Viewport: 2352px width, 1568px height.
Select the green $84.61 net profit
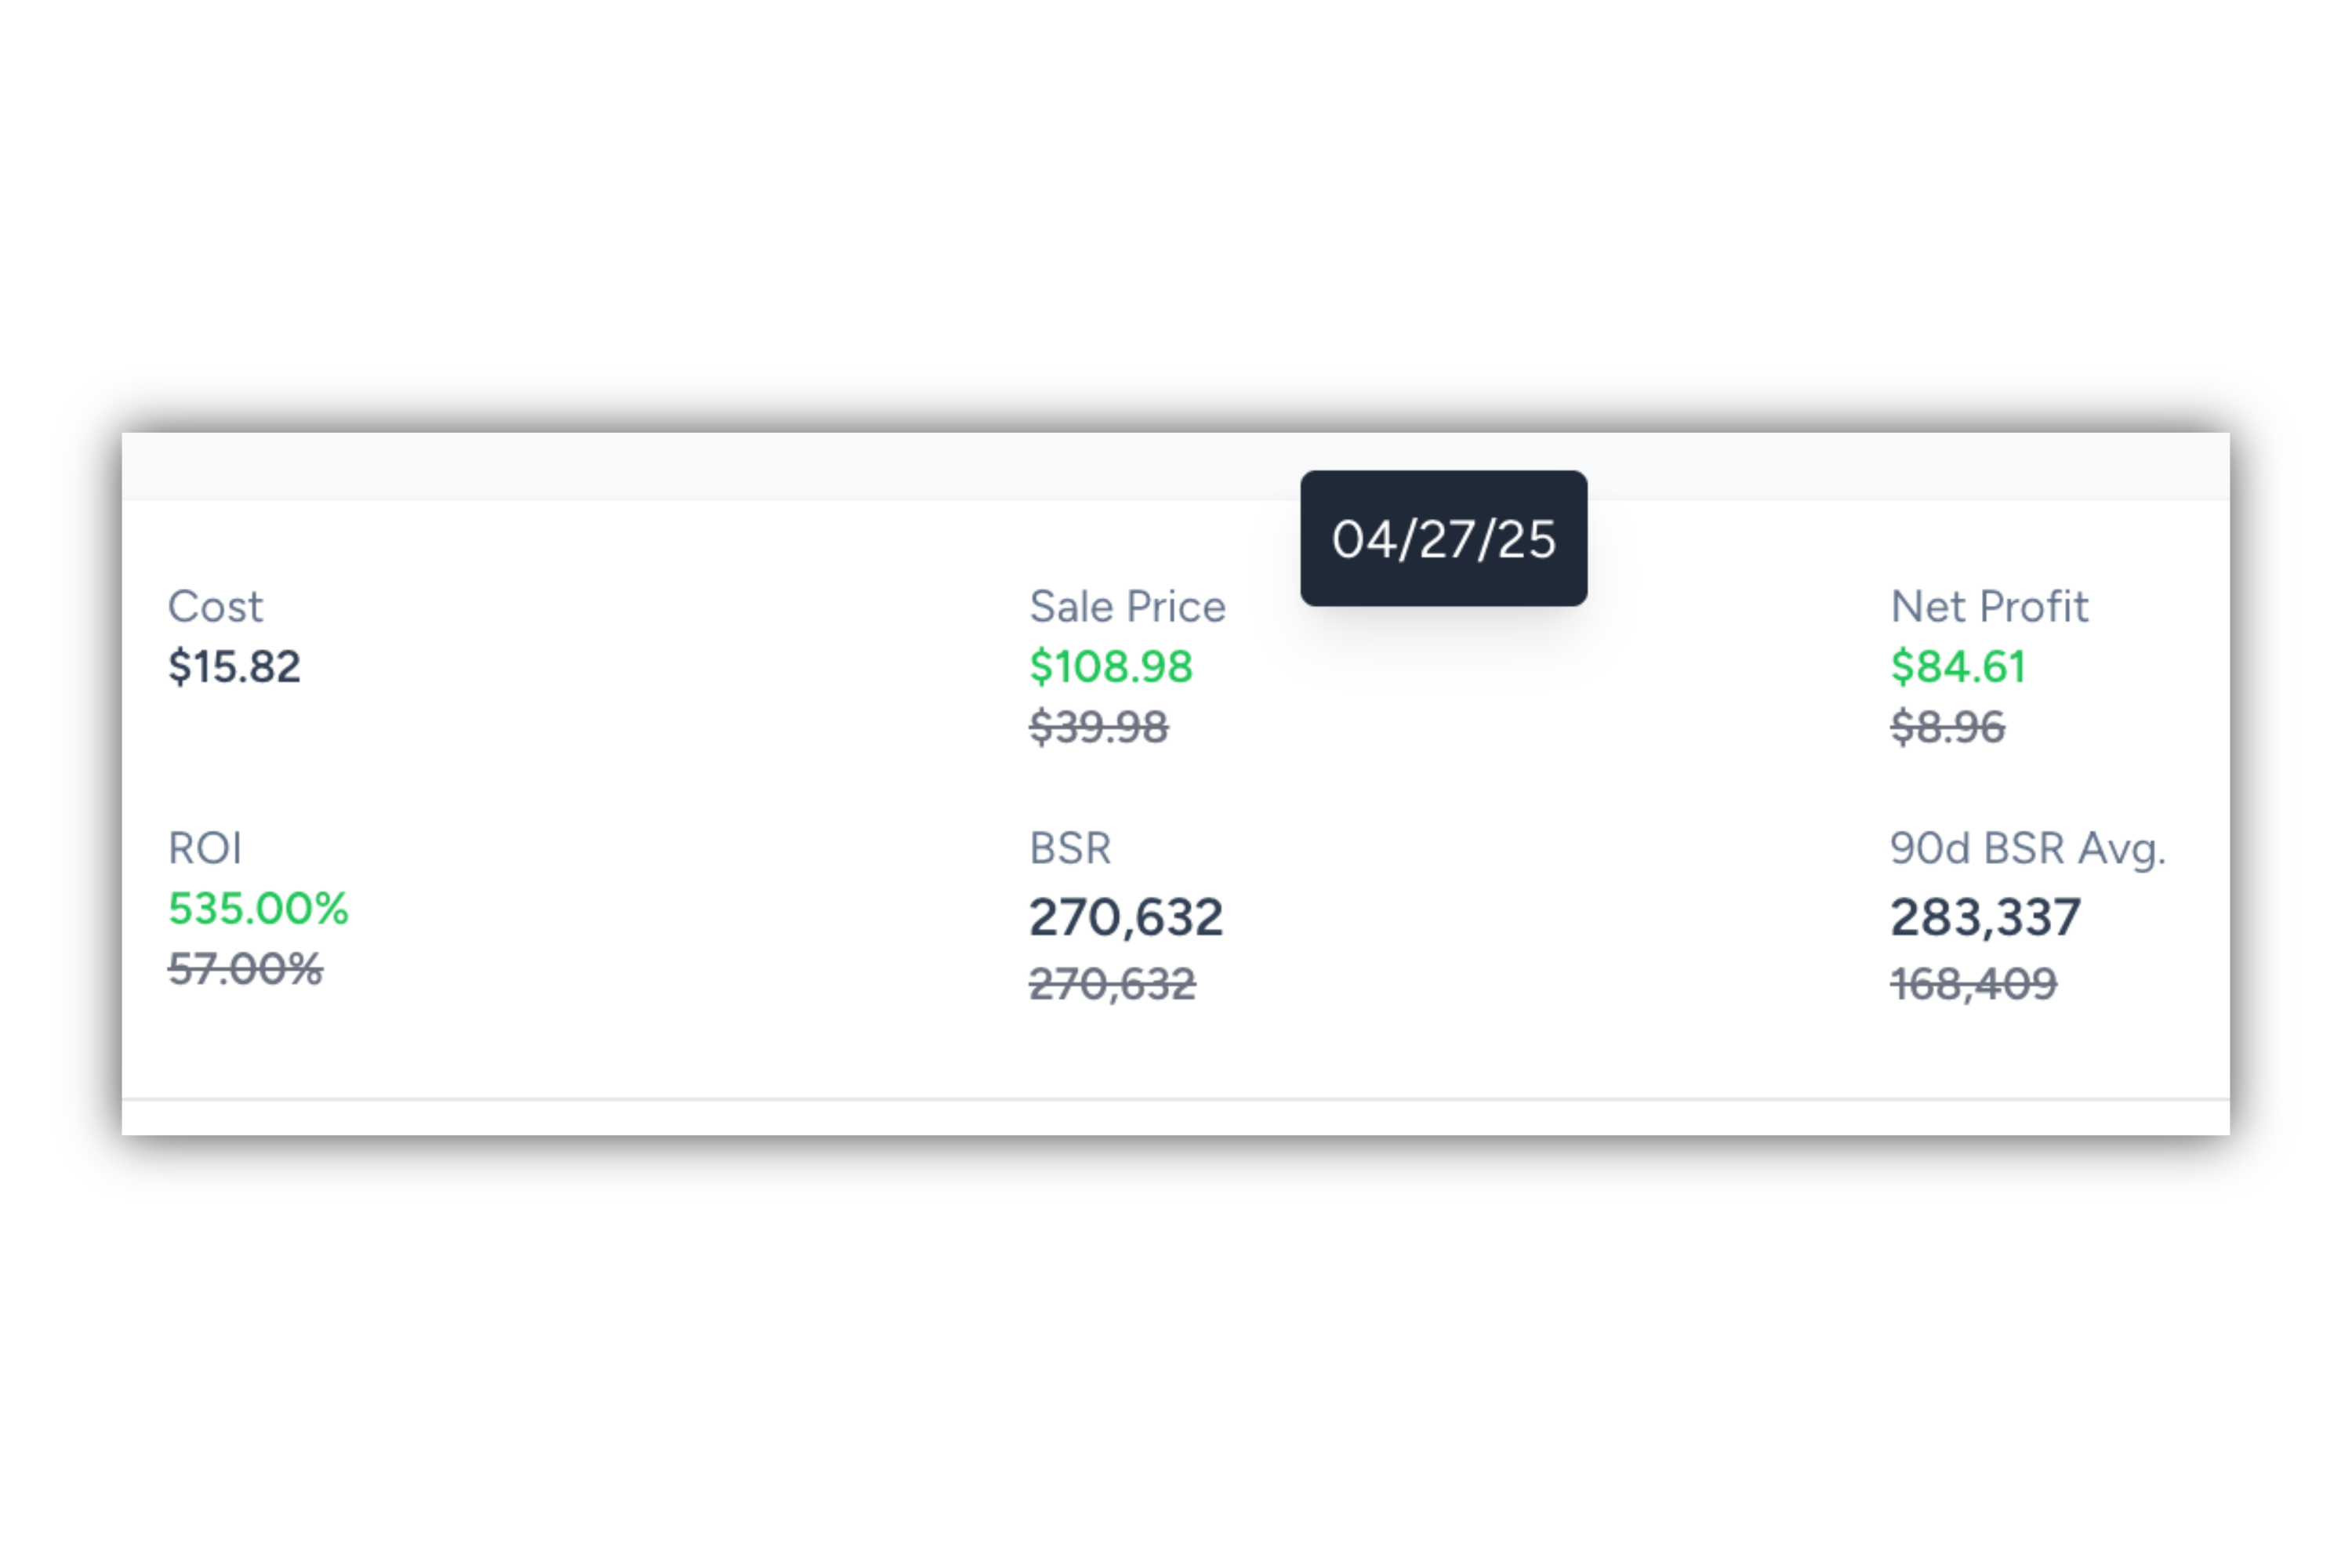[1958, 667]
